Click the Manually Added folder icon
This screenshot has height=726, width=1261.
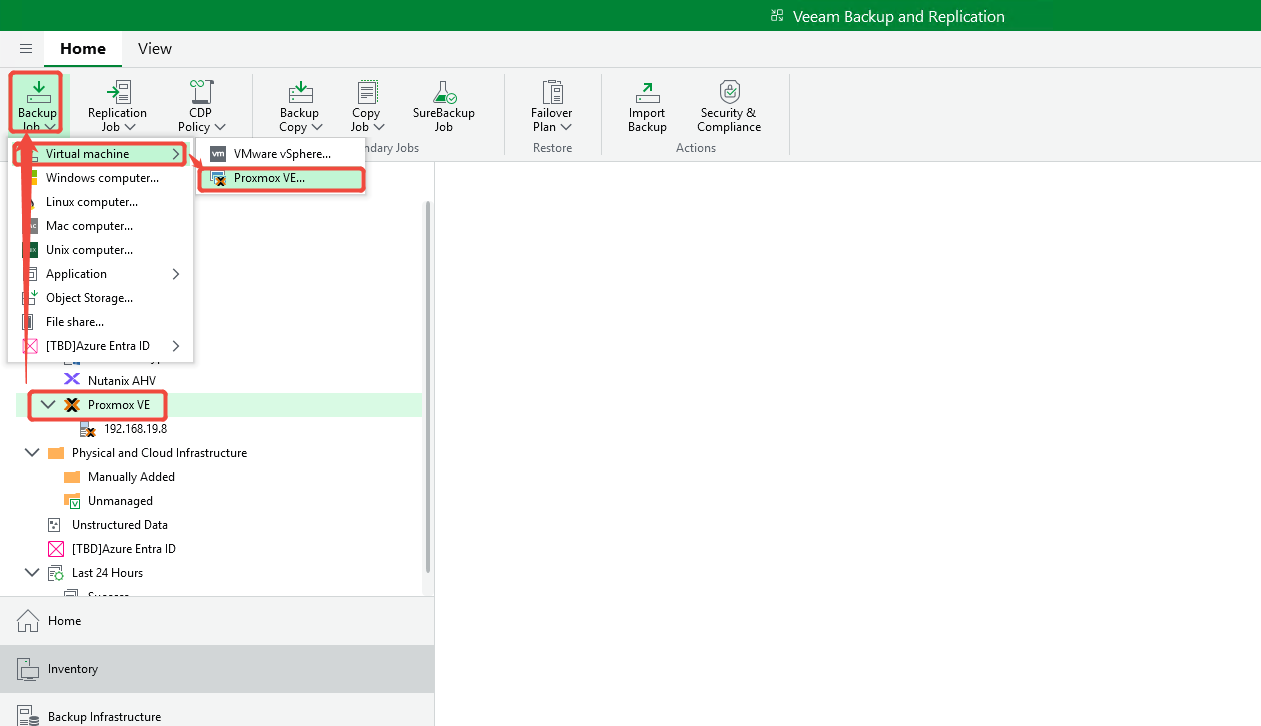(72, 477)
